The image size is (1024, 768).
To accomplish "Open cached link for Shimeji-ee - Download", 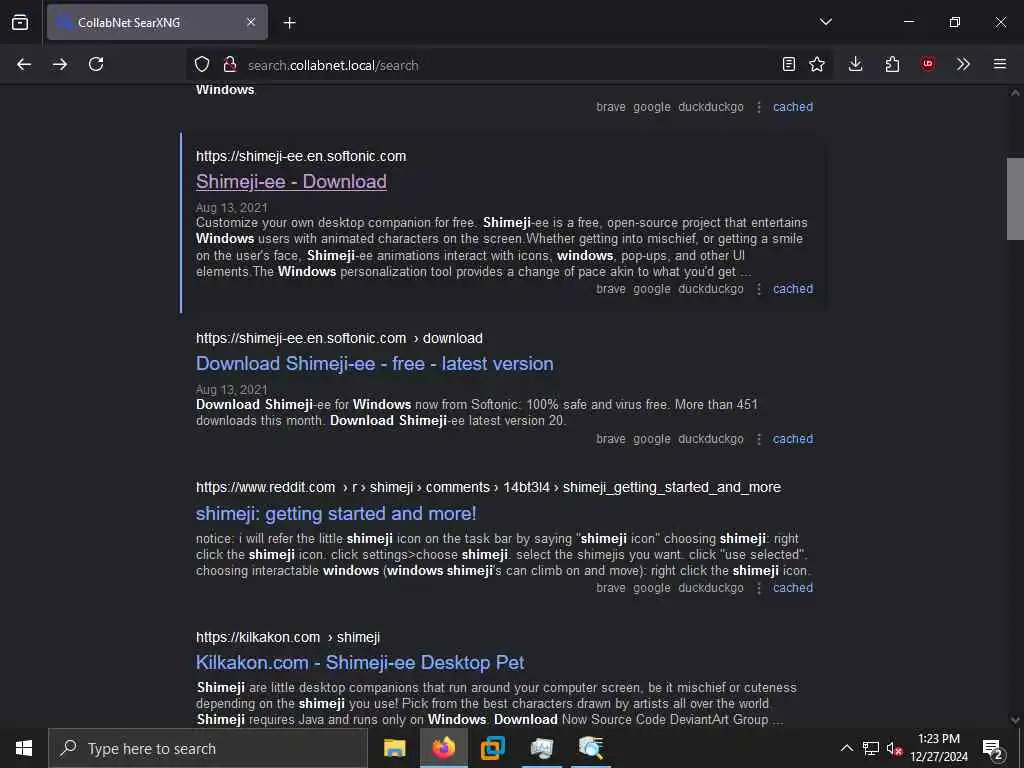I will pyautogui.click(x=793, y=289).
